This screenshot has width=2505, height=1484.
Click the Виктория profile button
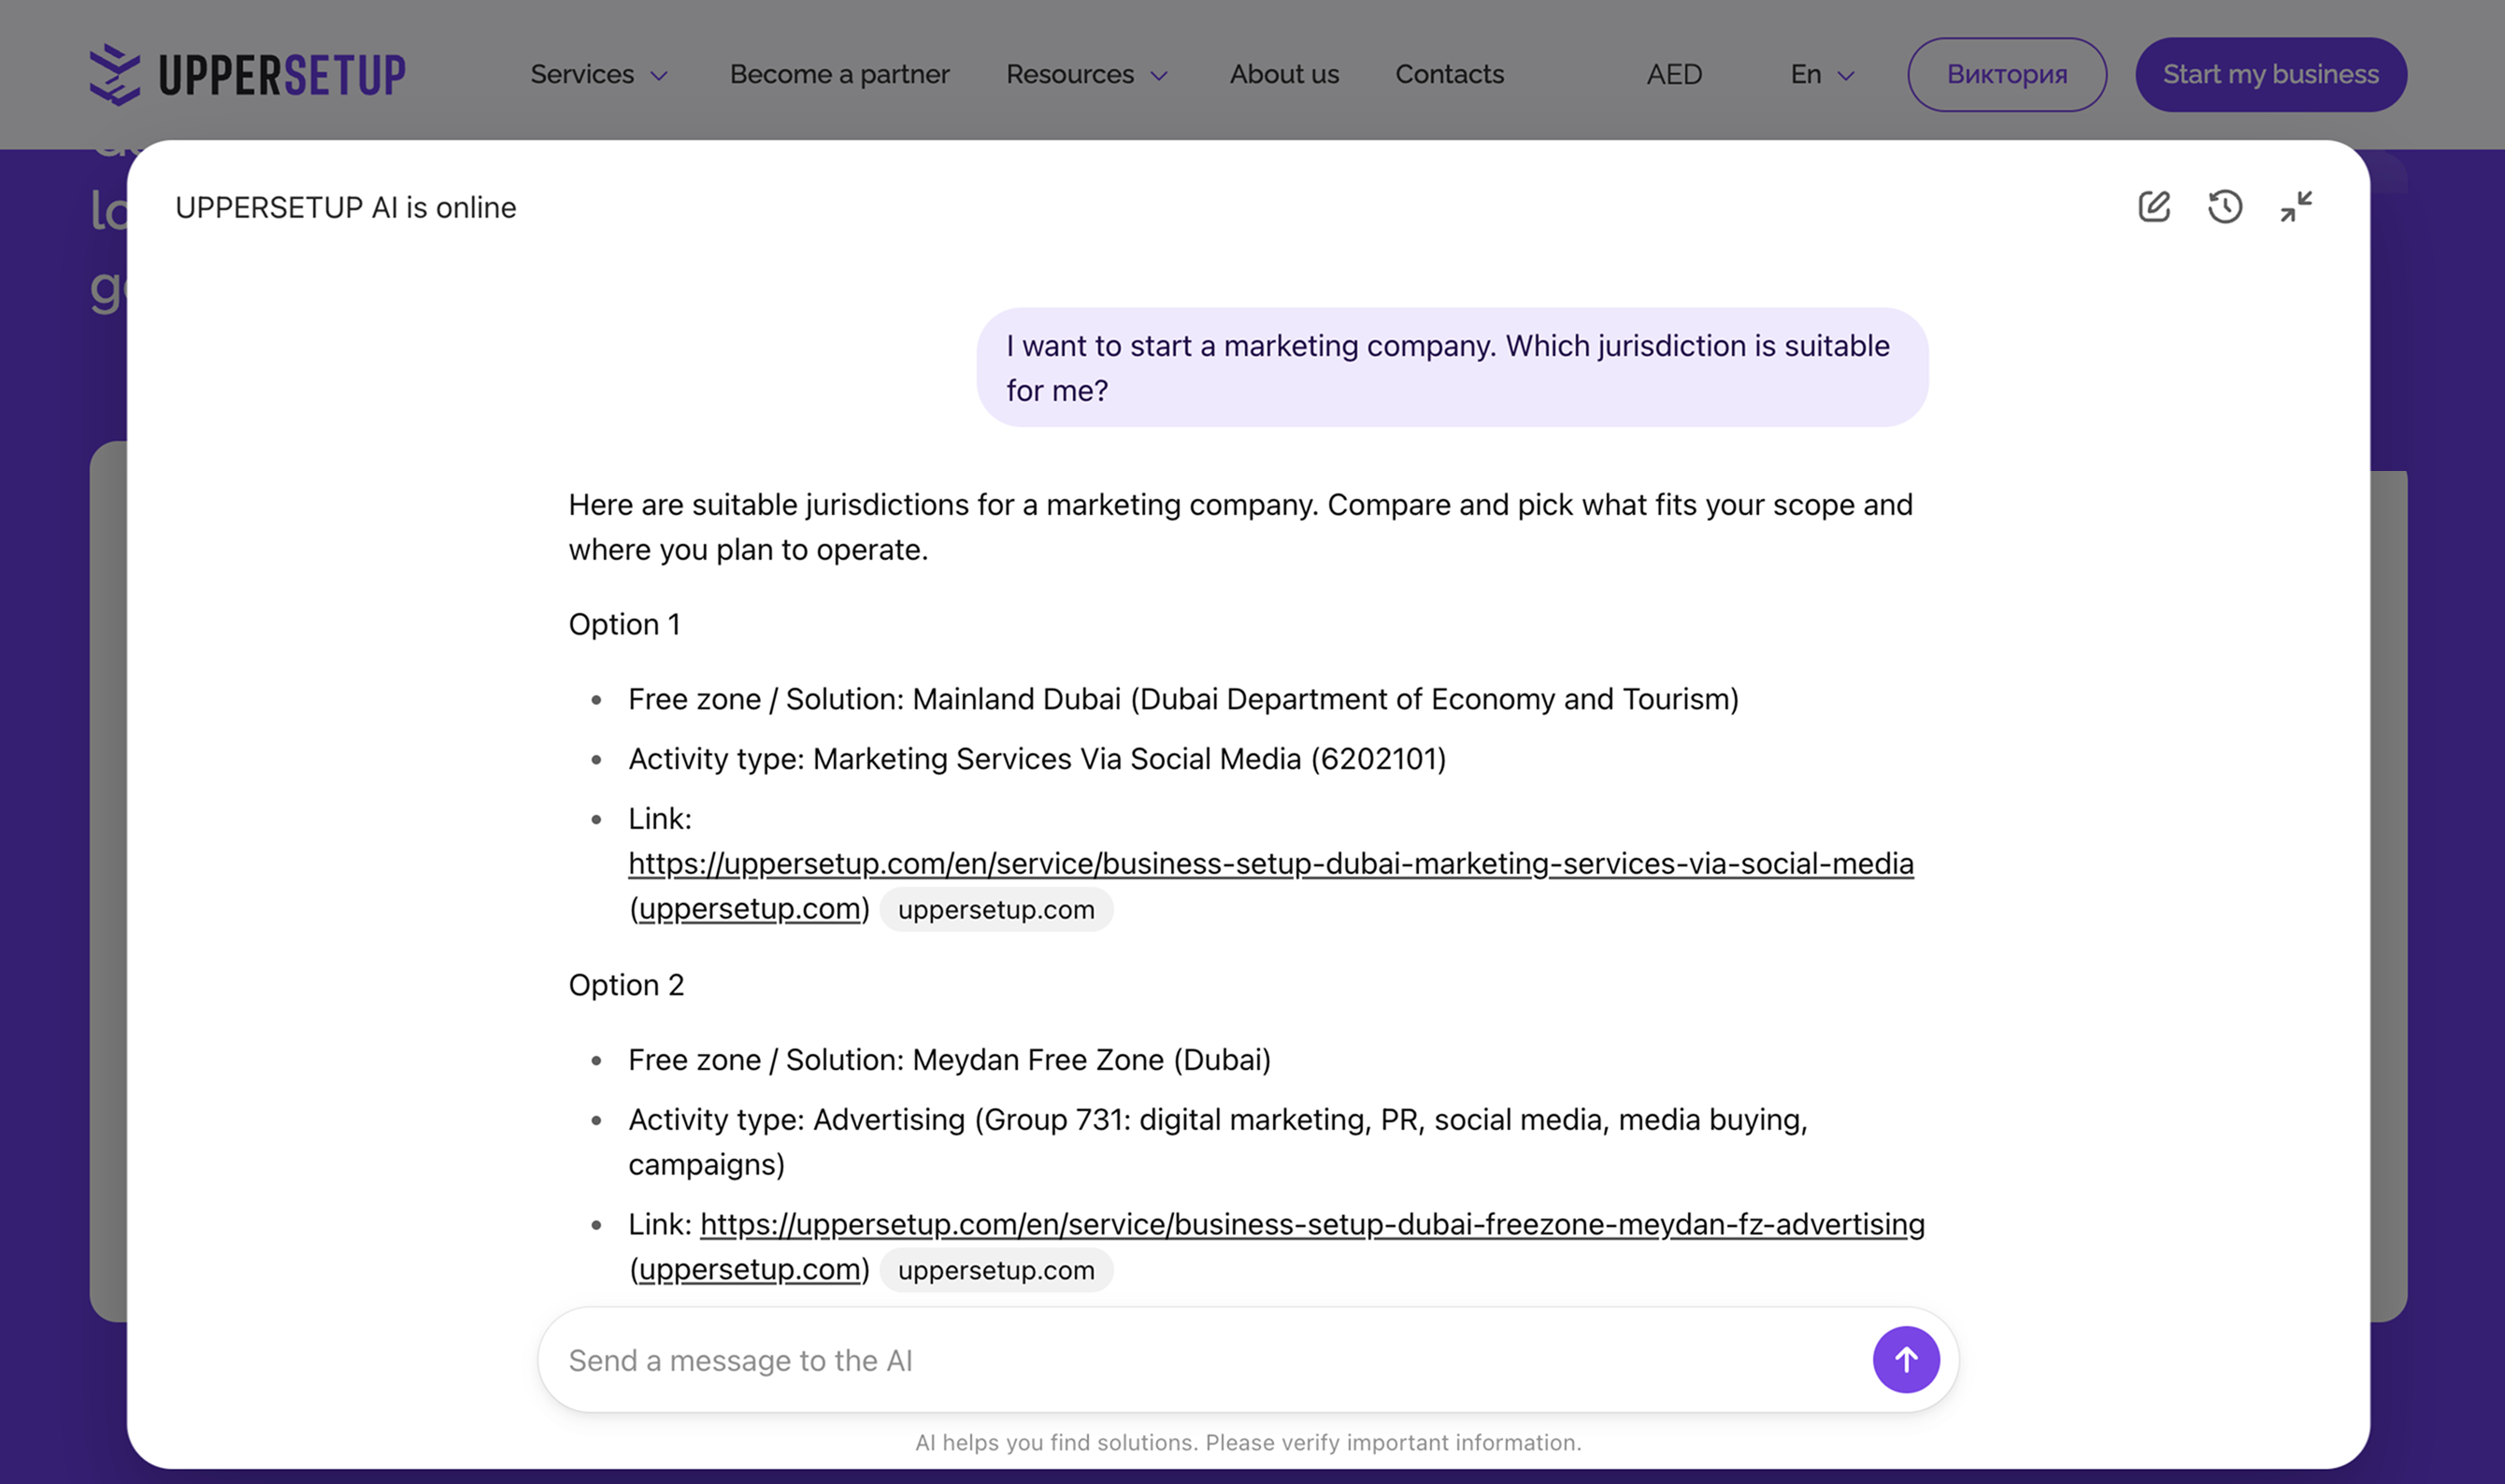pos(2006,74)
